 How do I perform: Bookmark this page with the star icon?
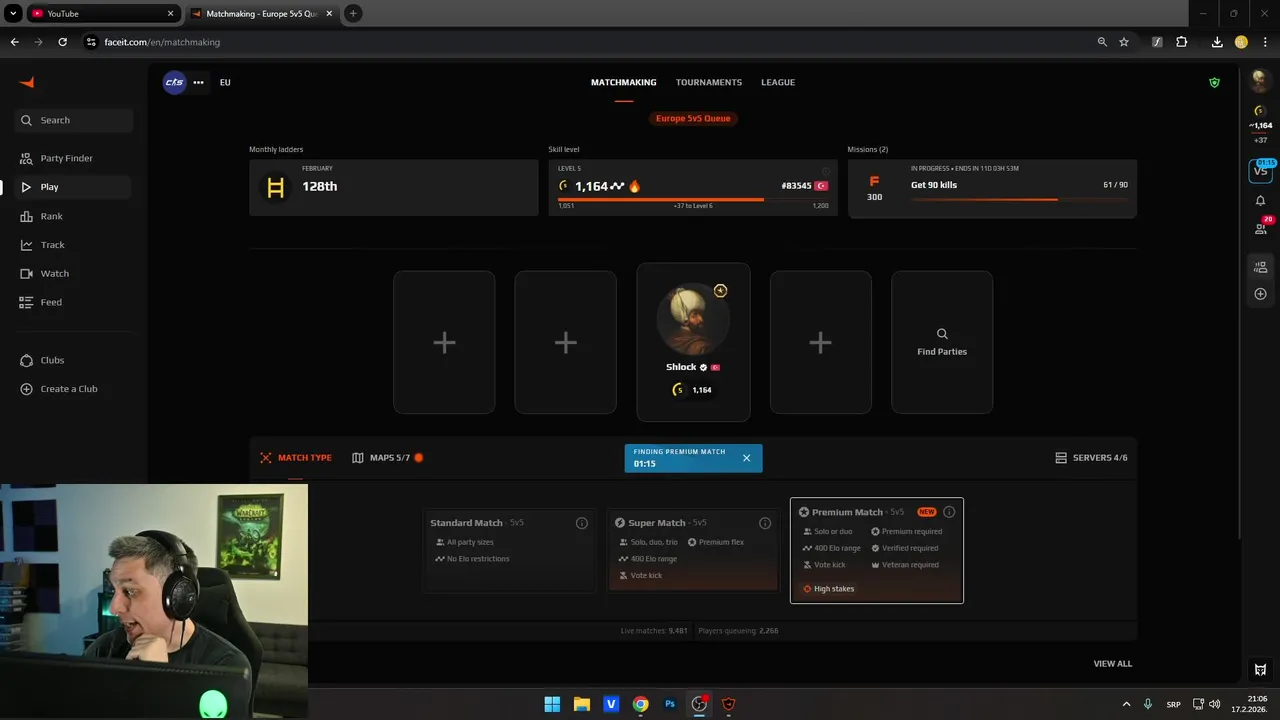coord(1124,42)
